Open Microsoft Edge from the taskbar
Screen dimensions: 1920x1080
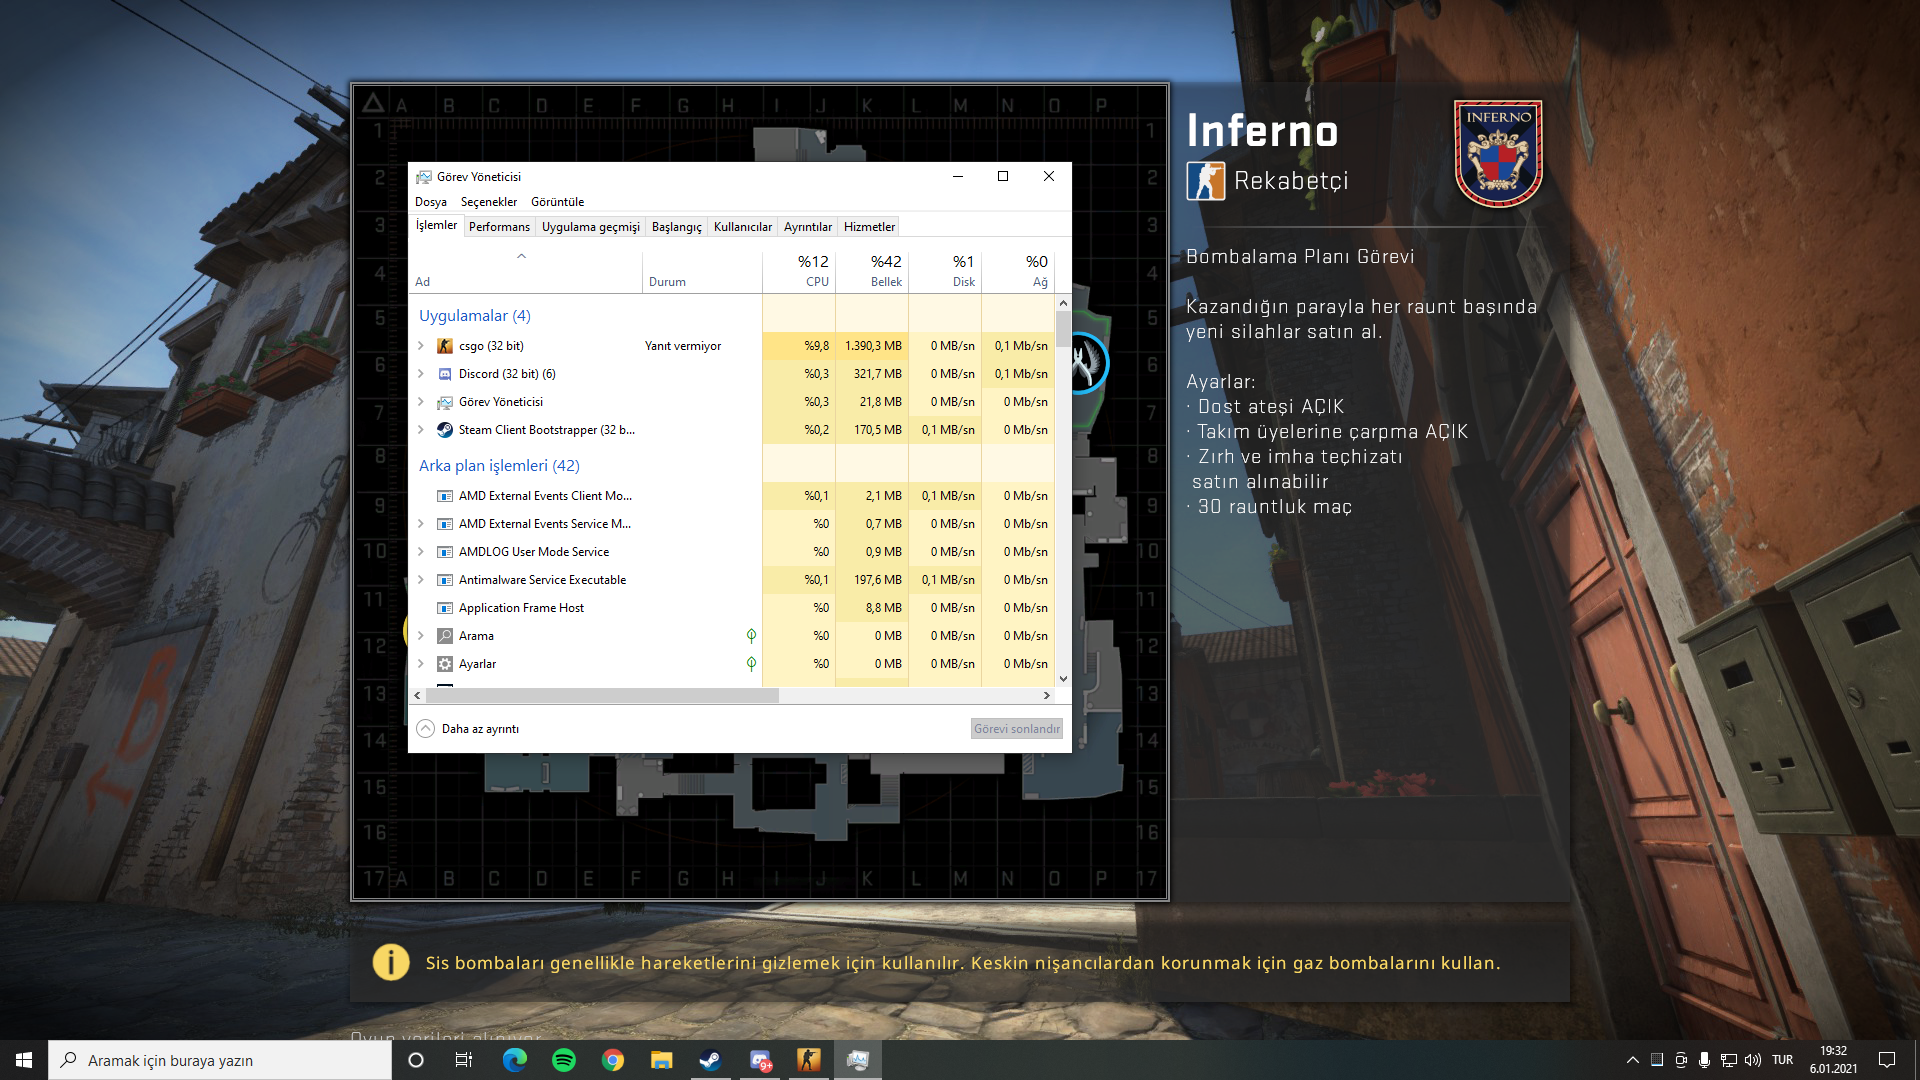515,1060
